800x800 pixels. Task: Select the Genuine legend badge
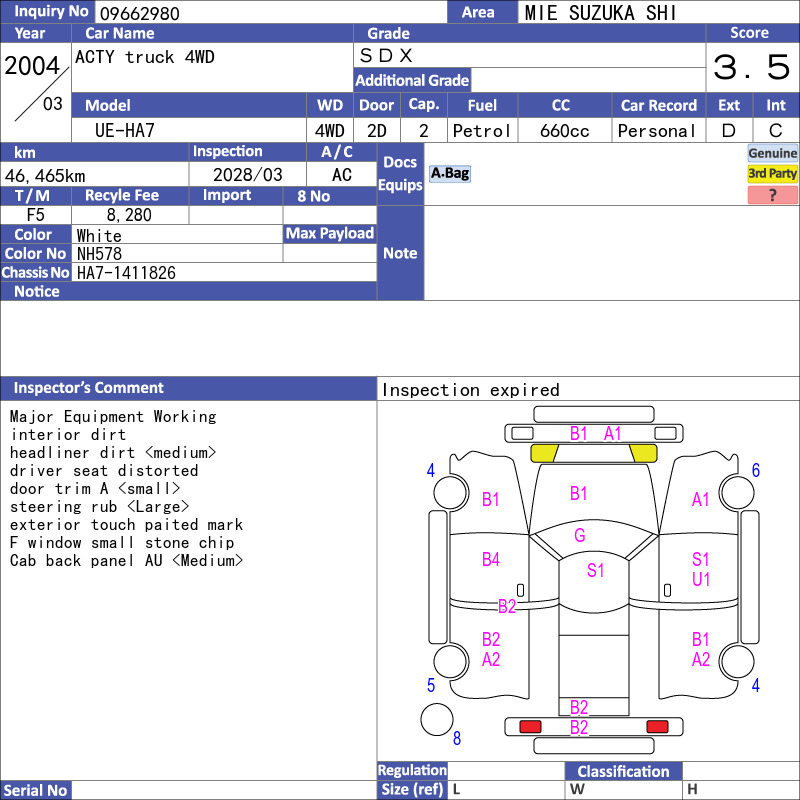[772, 153]
